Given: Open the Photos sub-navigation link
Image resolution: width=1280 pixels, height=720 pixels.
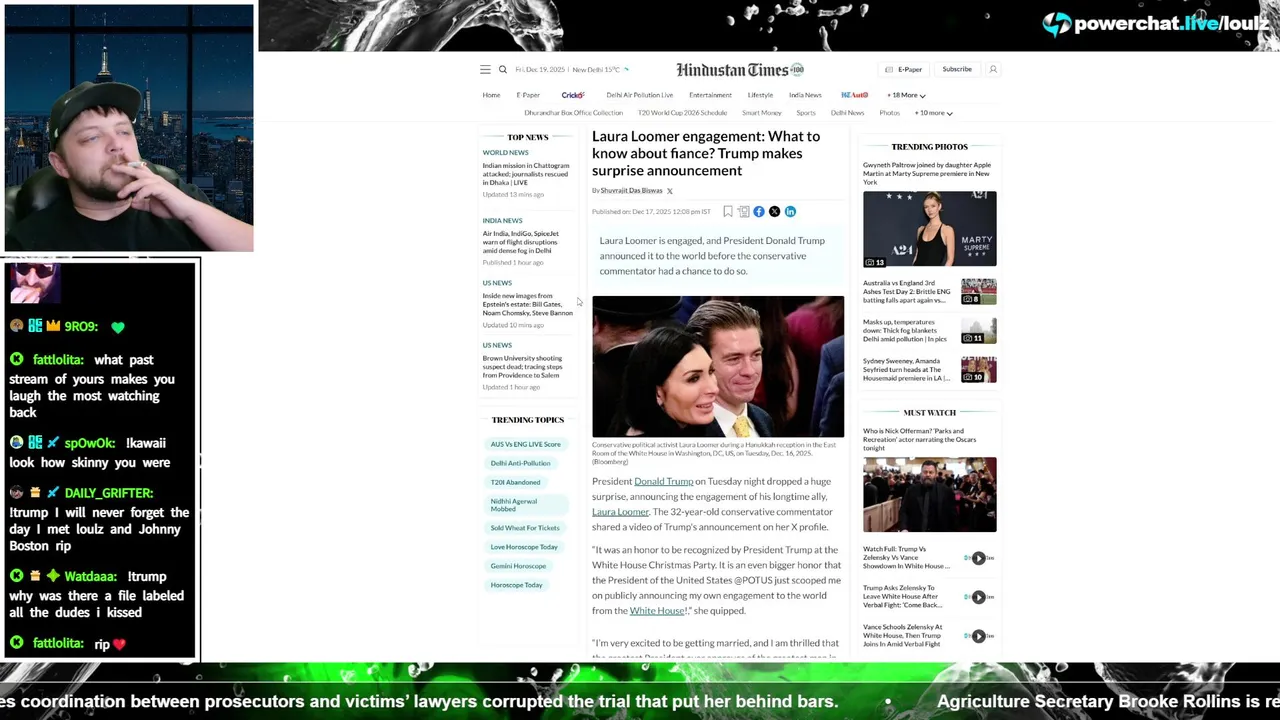Looking at the screenshot, I should click(x=889, y=113).
